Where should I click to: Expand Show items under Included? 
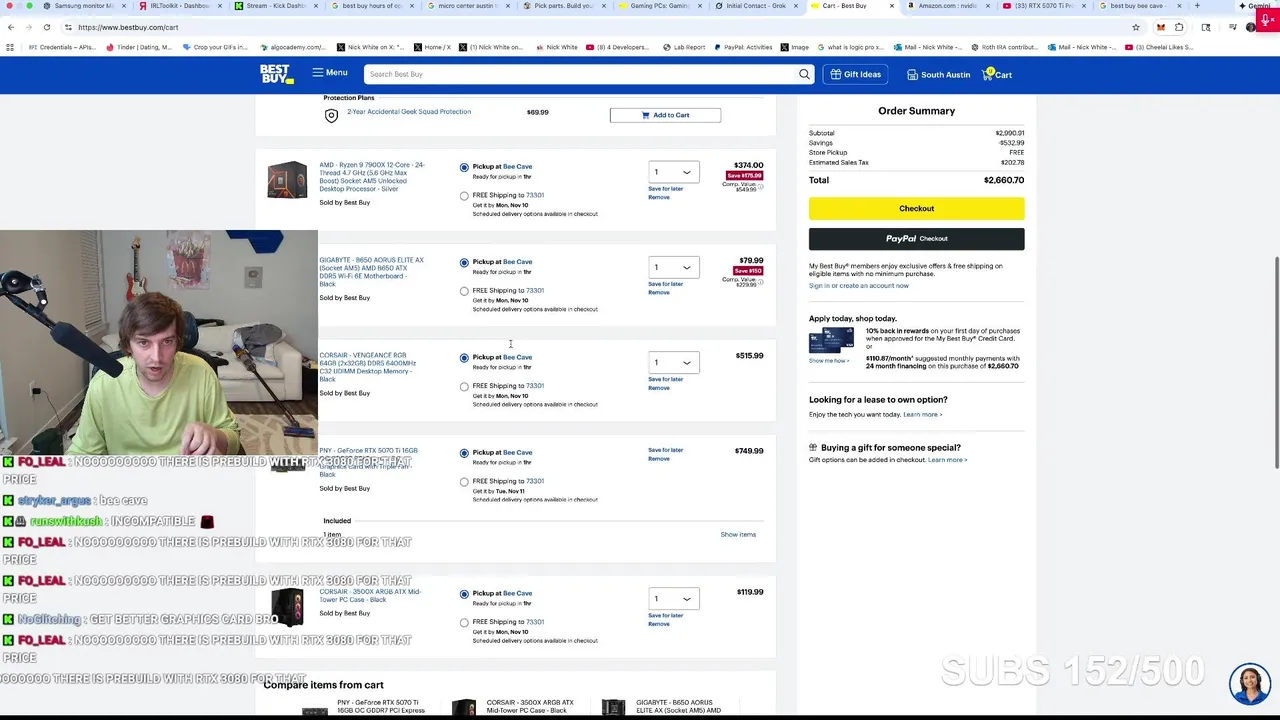pyautogui.click(x=738, y=535)
